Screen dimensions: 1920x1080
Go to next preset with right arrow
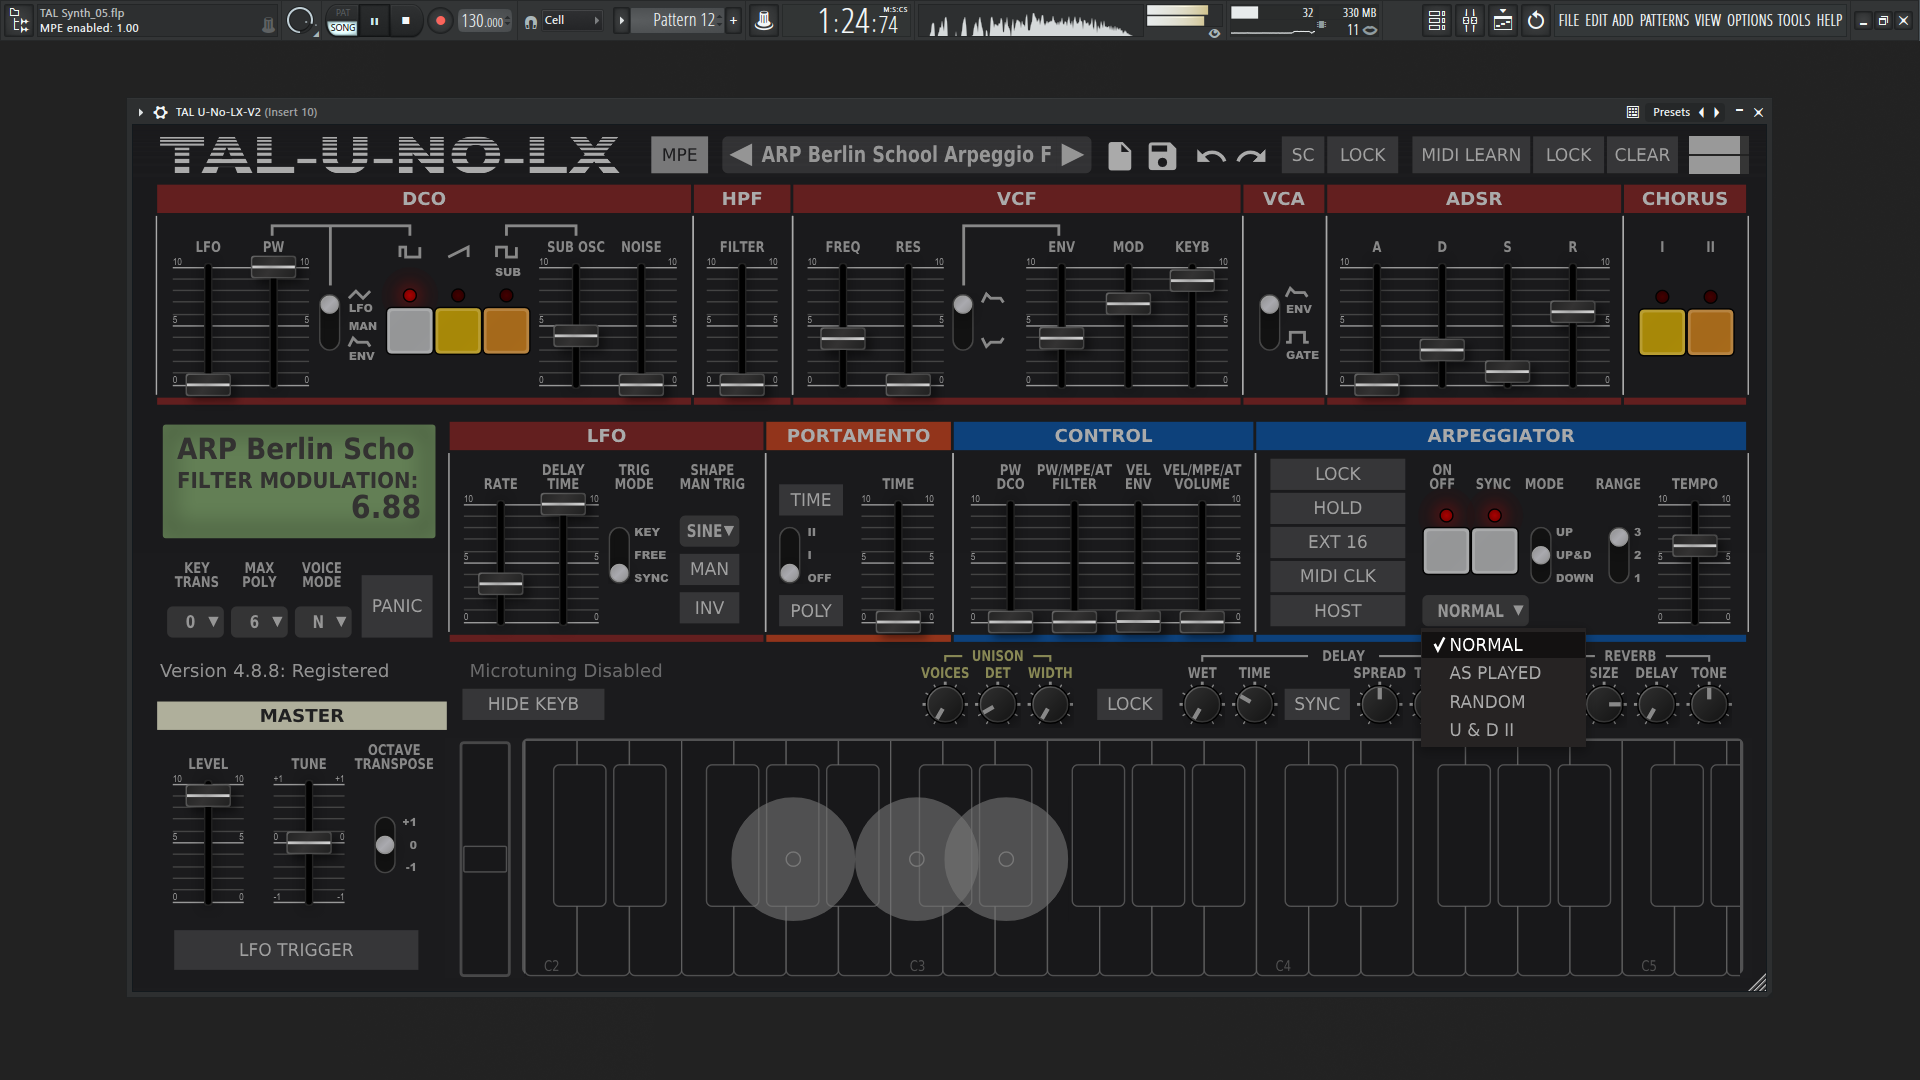(x=1073, y=155)
